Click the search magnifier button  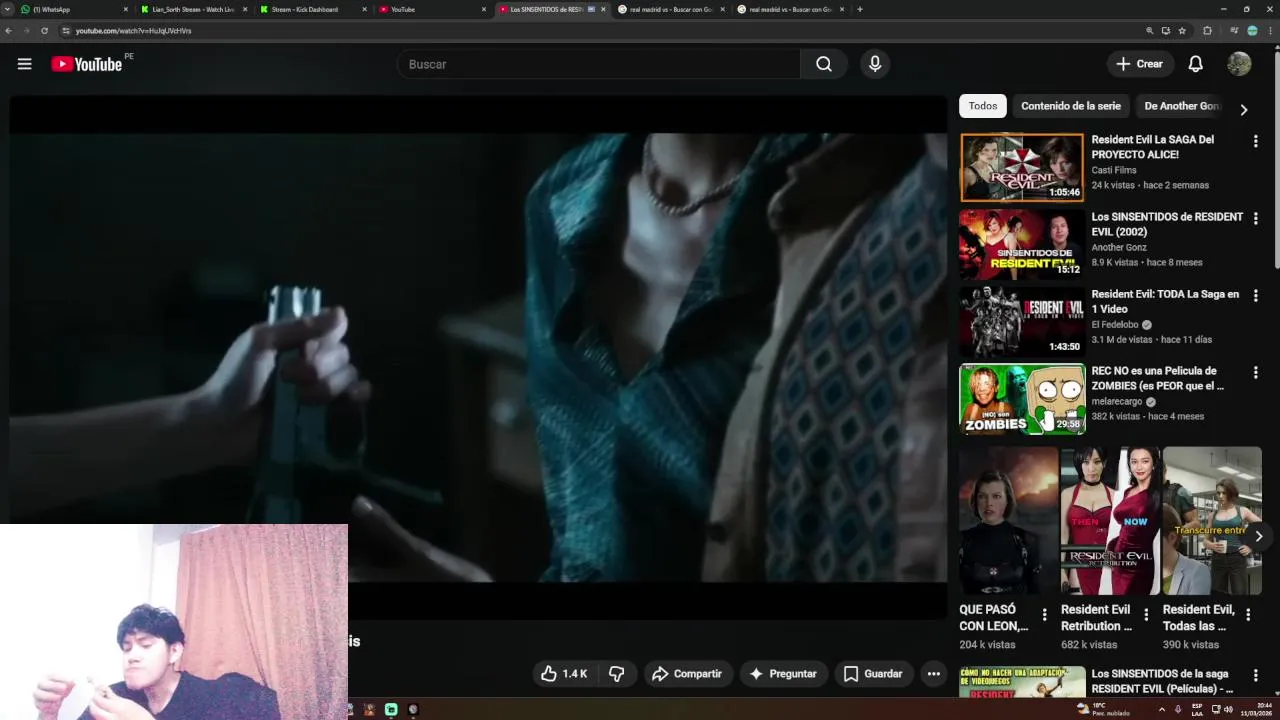click(x=823, y=64)
